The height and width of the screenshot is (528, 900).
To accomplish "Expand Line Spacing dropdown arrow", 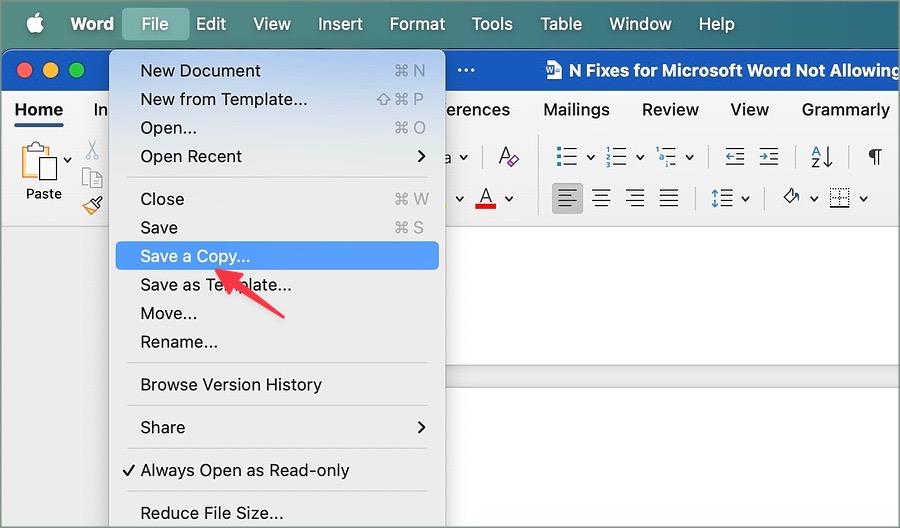I will tap(745, 199).
